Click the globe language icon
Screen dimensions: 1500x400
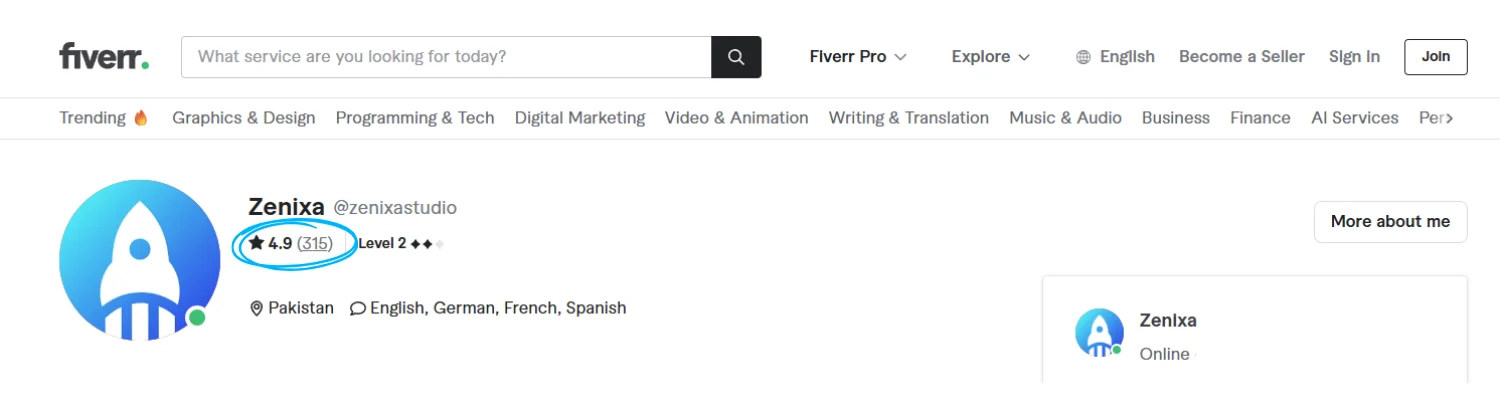1083,57
